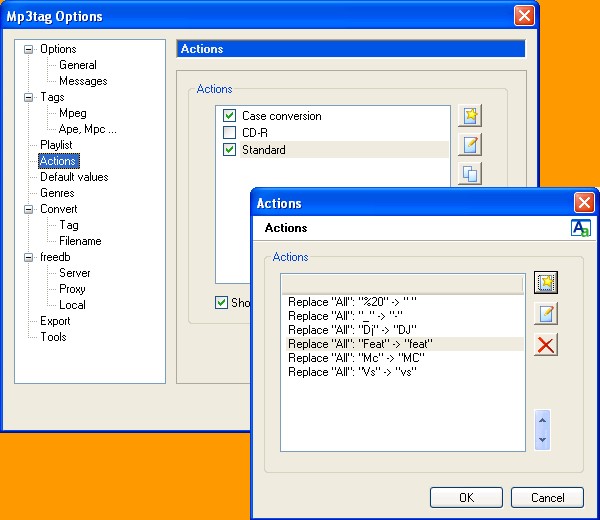Enable the CD-R action group checkbox

(230, 133)
